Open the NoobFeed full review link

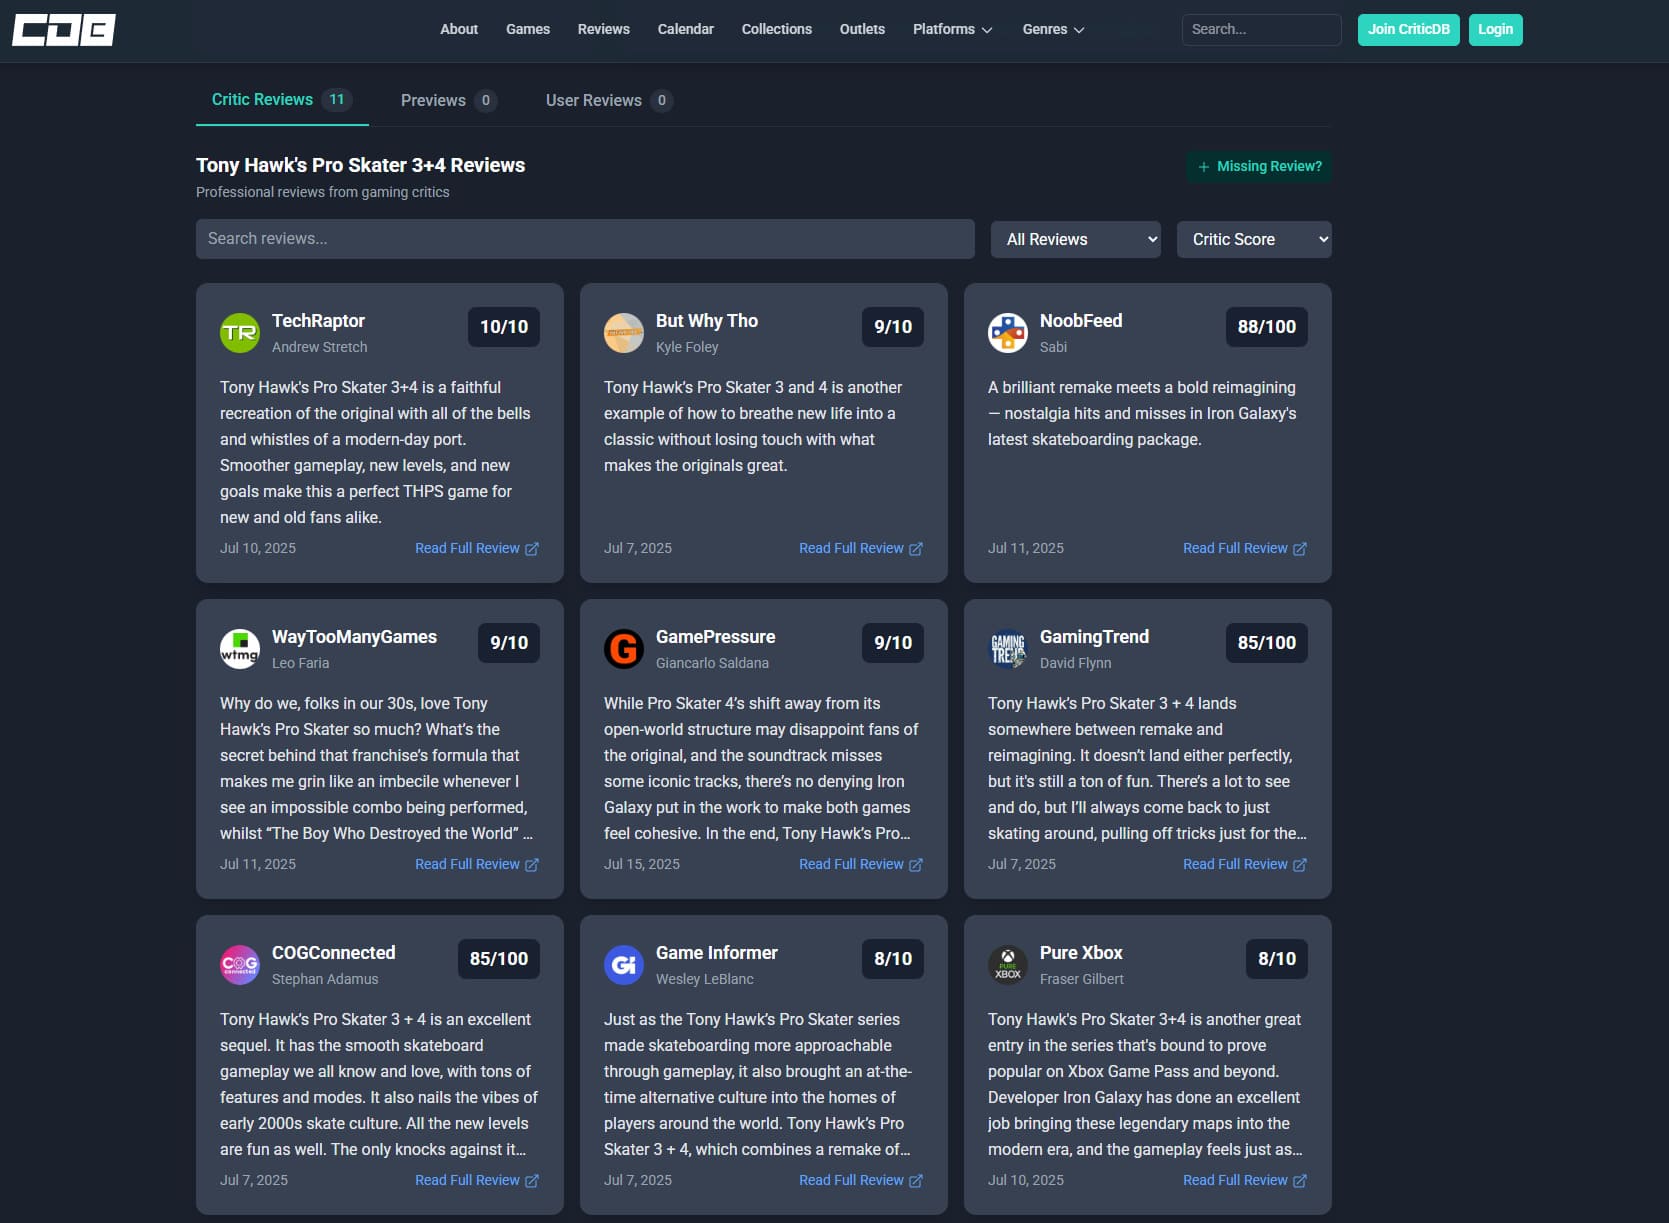pyautogui.click(x=1245, y=548)
